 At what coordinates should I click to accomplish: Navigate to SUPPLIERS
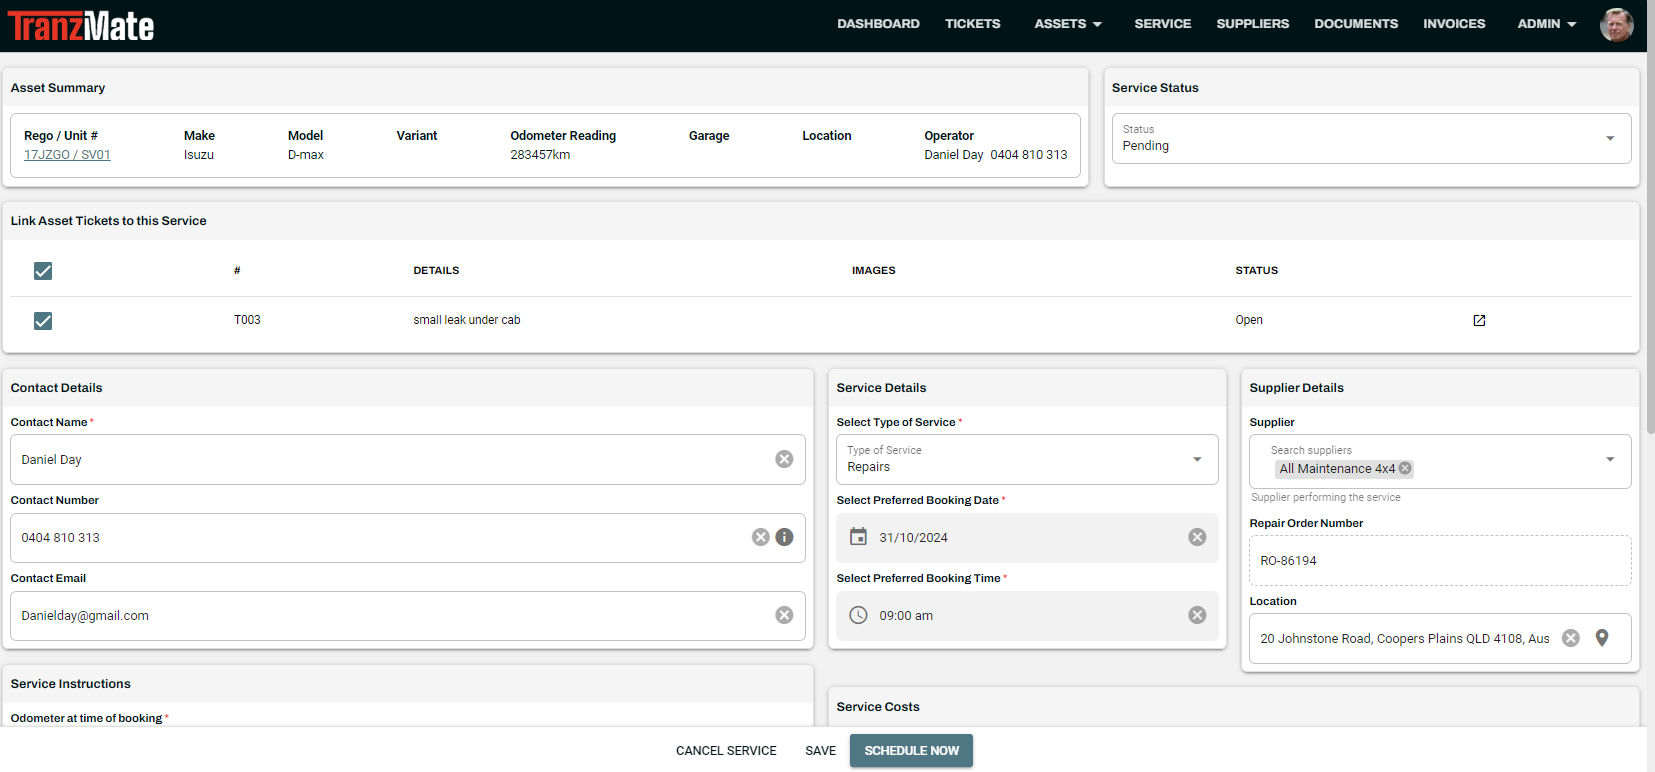[x=1252, y=24]
